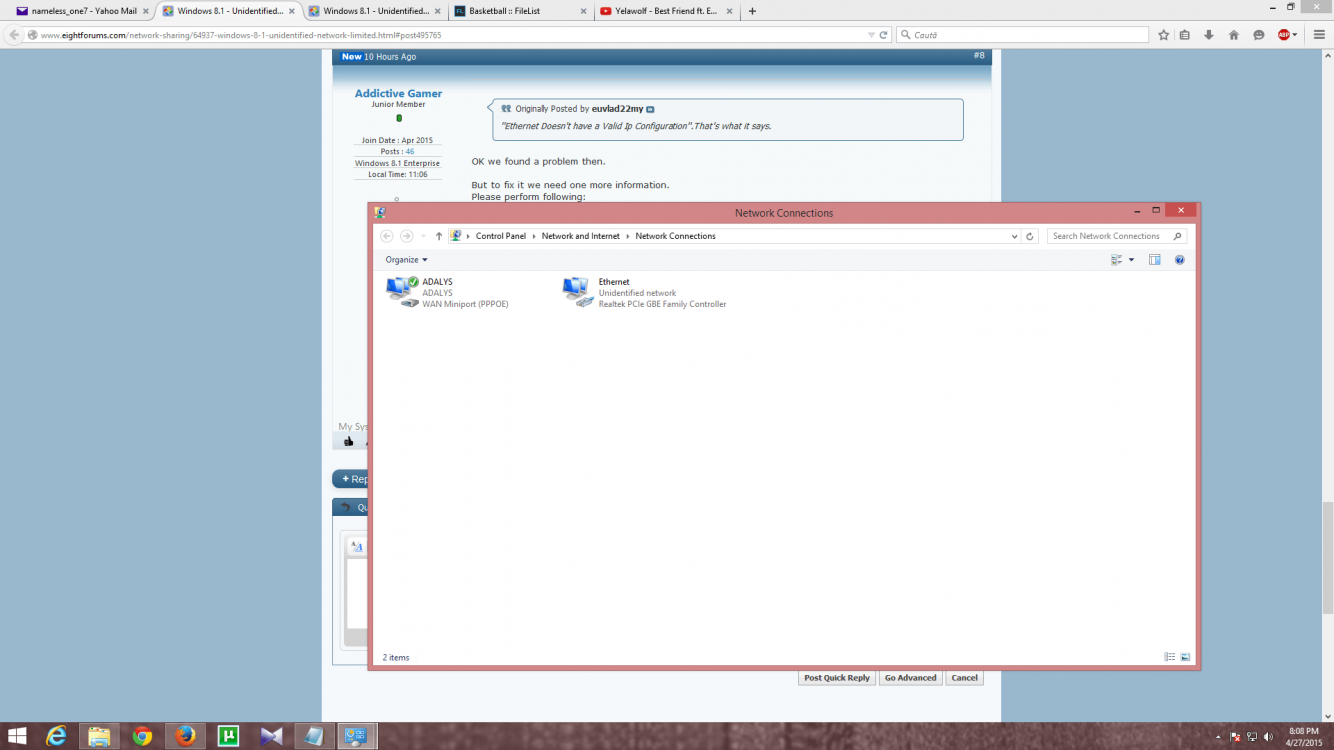
Task: Expand the Organize menu
Action: [406, 260]
